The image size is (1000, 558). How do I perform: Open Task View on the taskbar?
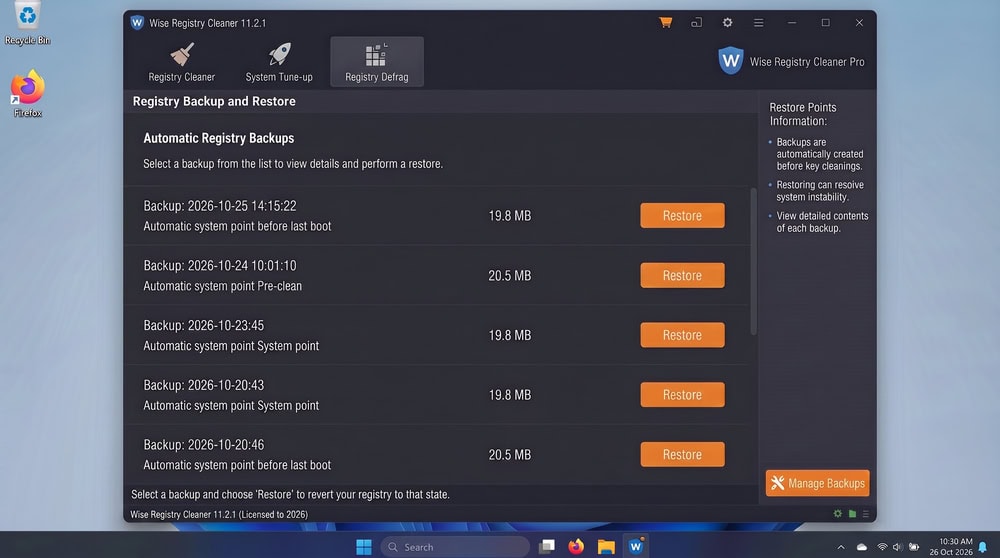tap(547, 547)
